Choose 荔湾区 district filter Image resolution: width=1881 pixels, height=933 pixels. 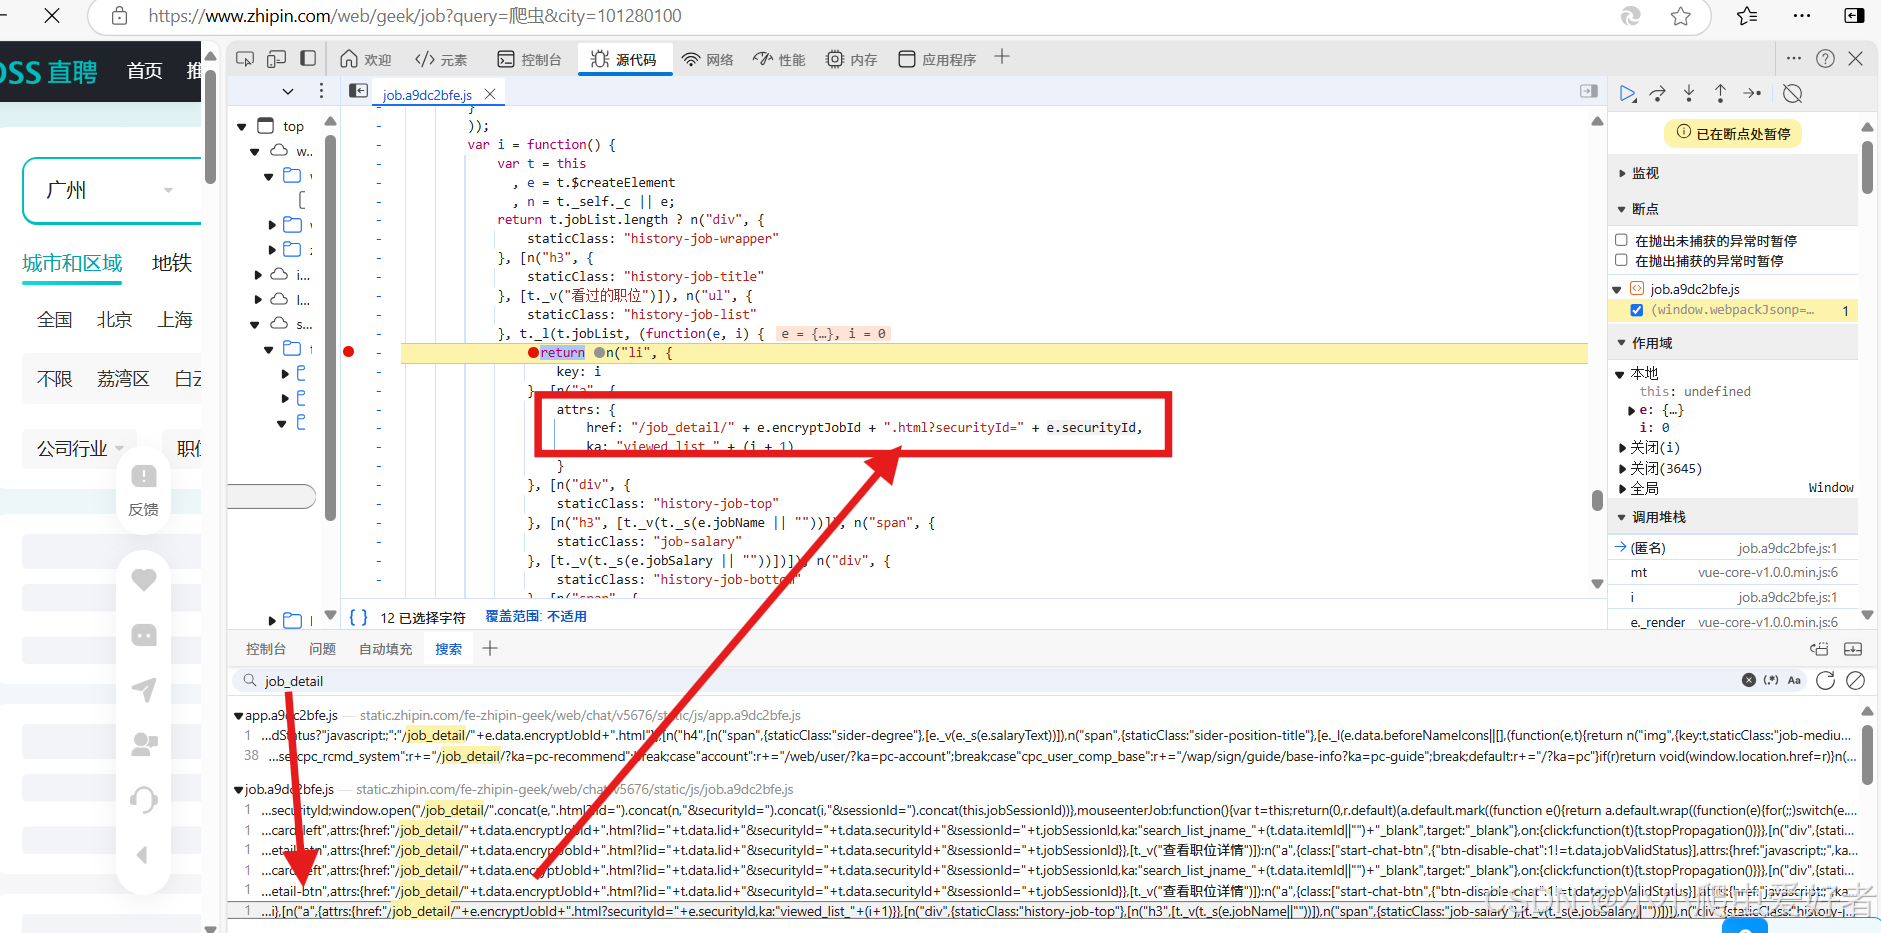(123, 379)
